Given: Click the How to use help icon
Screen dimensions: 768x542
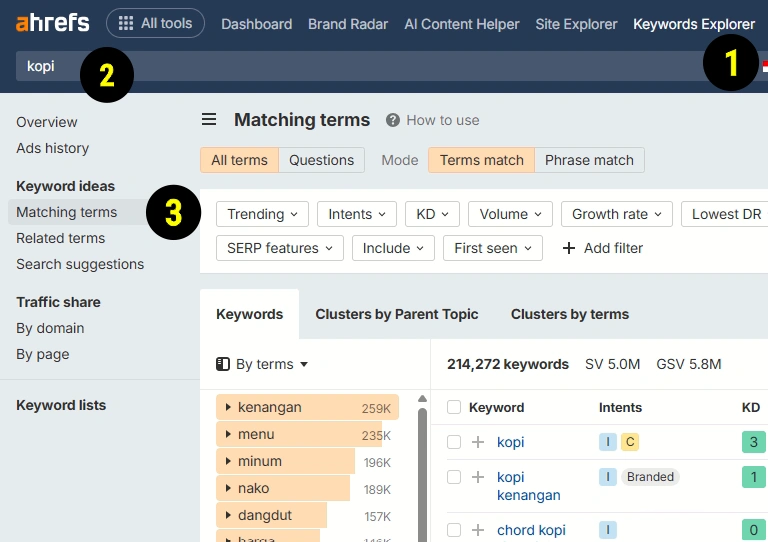Looking at the screenshot, I should click(392, 120).
